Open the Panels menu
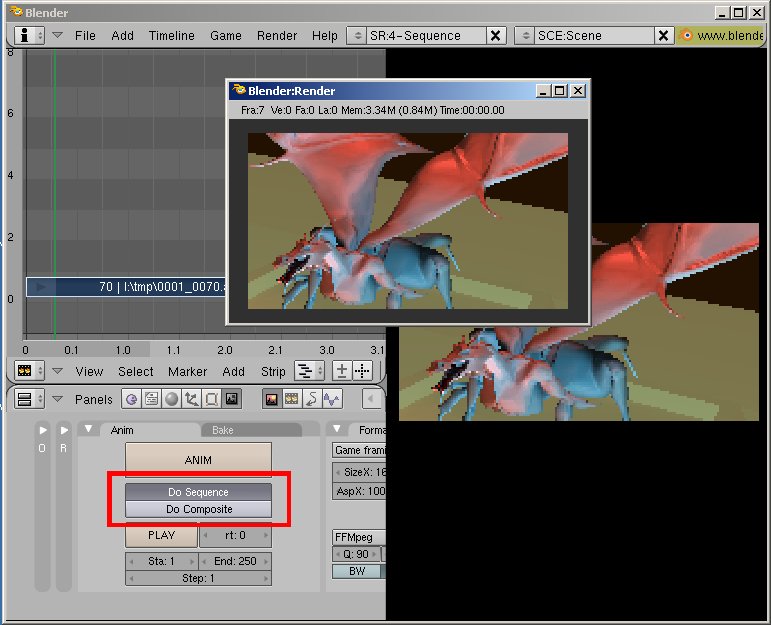Screen dimensions: 771x625 click(x=93, y=399)
